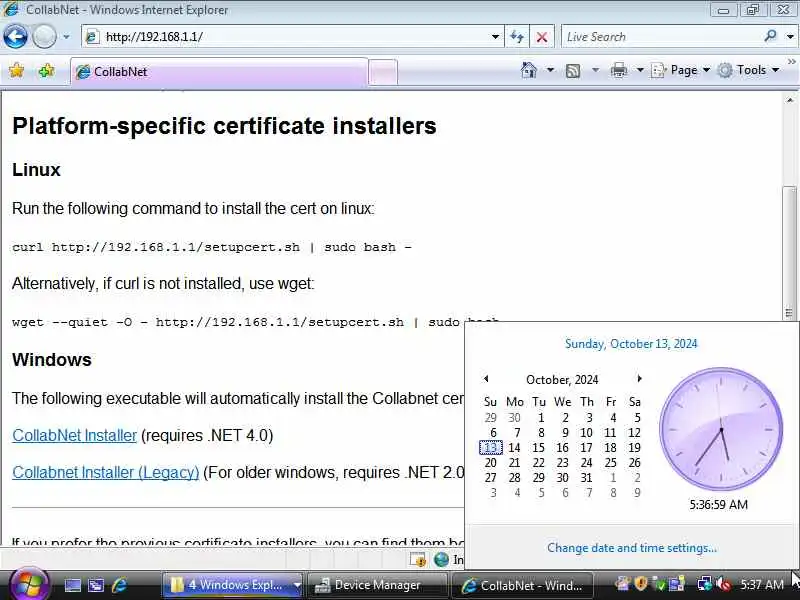This screenshot has width=800, height=600.
Task: Select the CollabNet browser tab
Action: (x=219, y=72)
